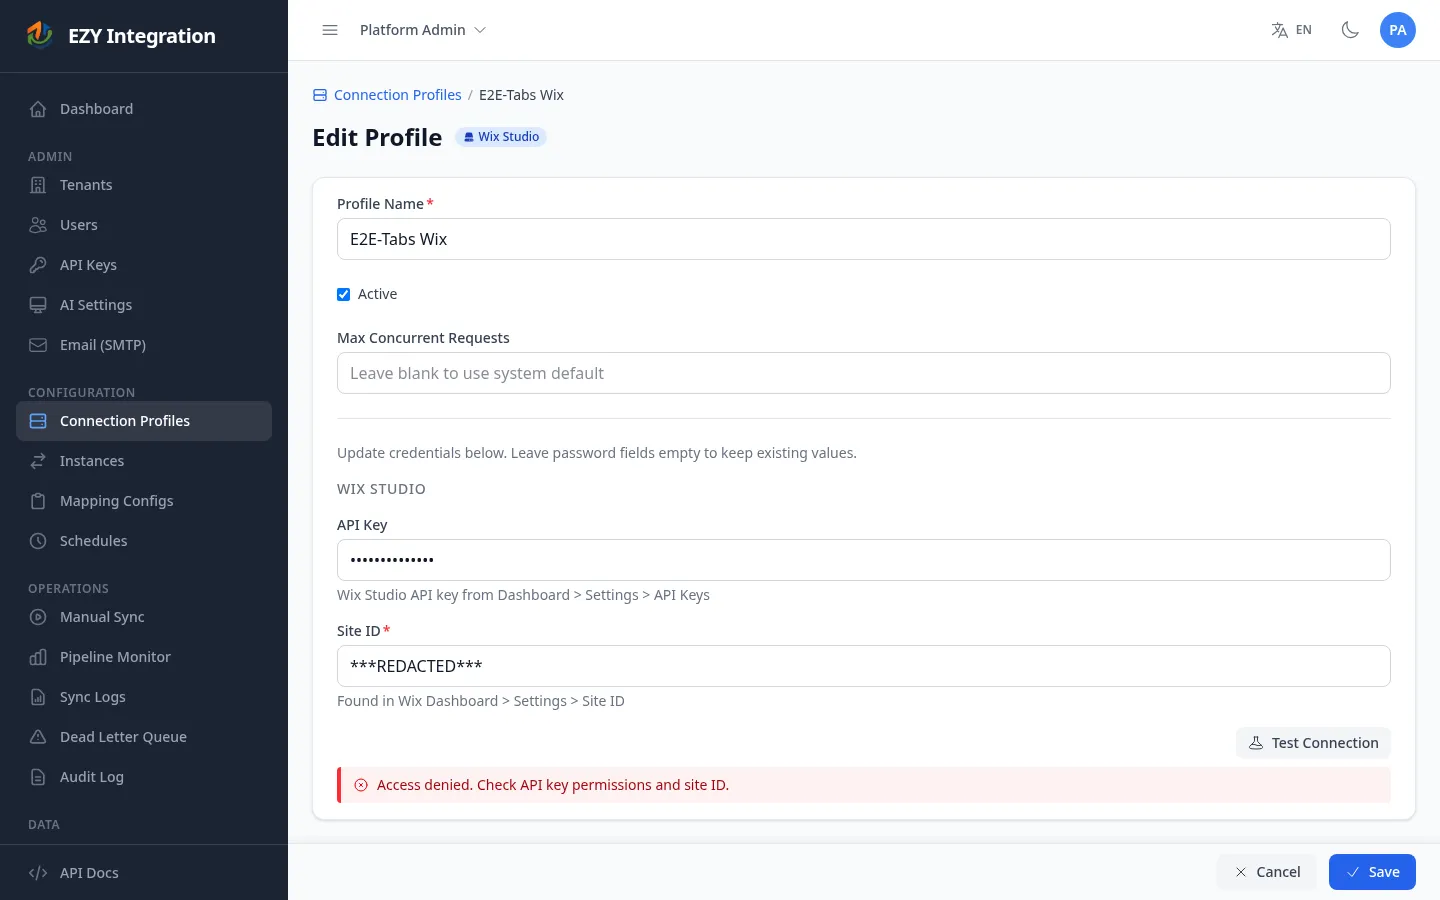The height and width of the screenshot is (900, 1440).
Task: Click the Pipeline Monitor chart icon
Action: point(38,657)
